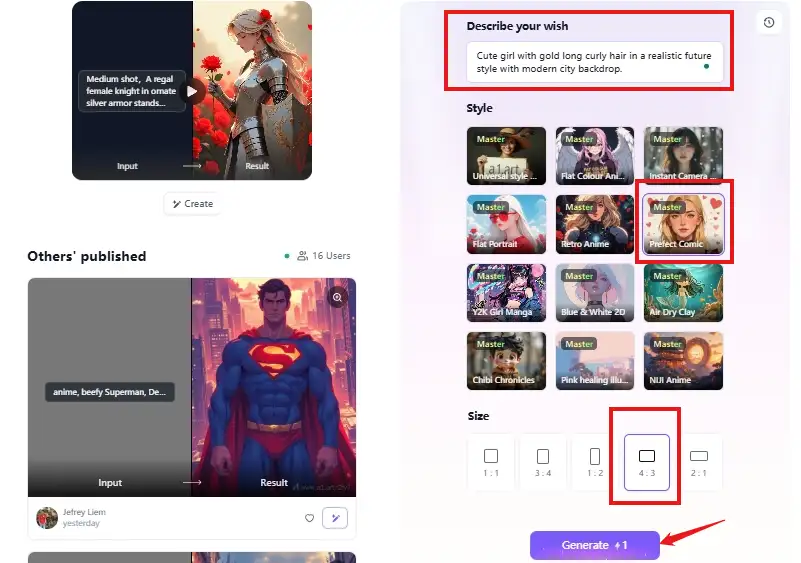Click the Create button under knight example

pos(192,204)
